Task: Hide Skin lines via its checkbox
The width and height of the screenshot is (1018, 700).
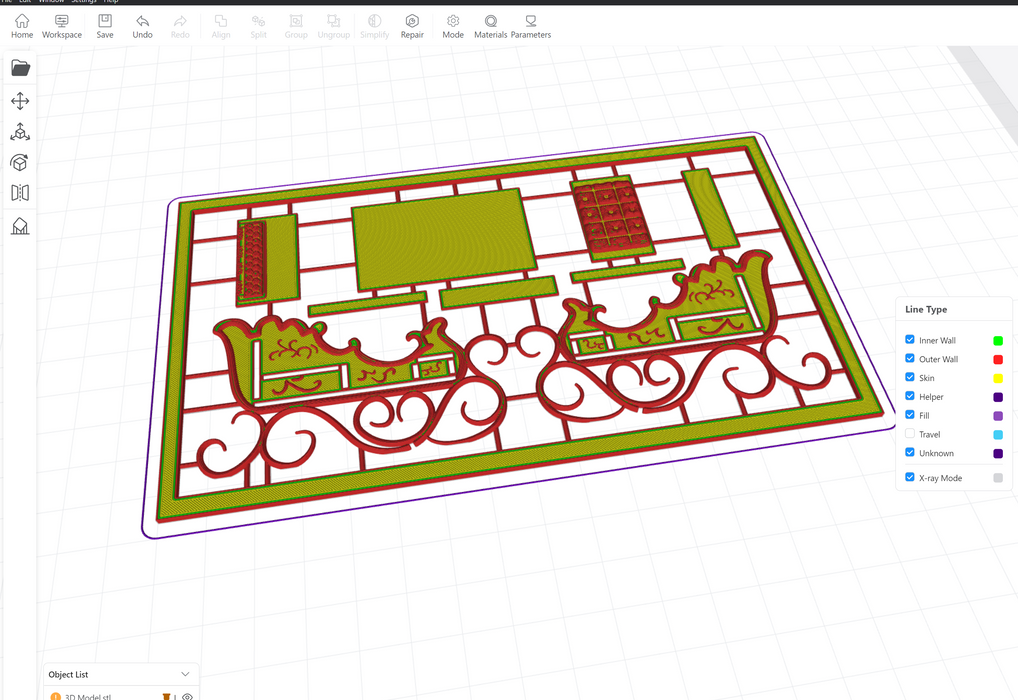Action: [910, 378]
